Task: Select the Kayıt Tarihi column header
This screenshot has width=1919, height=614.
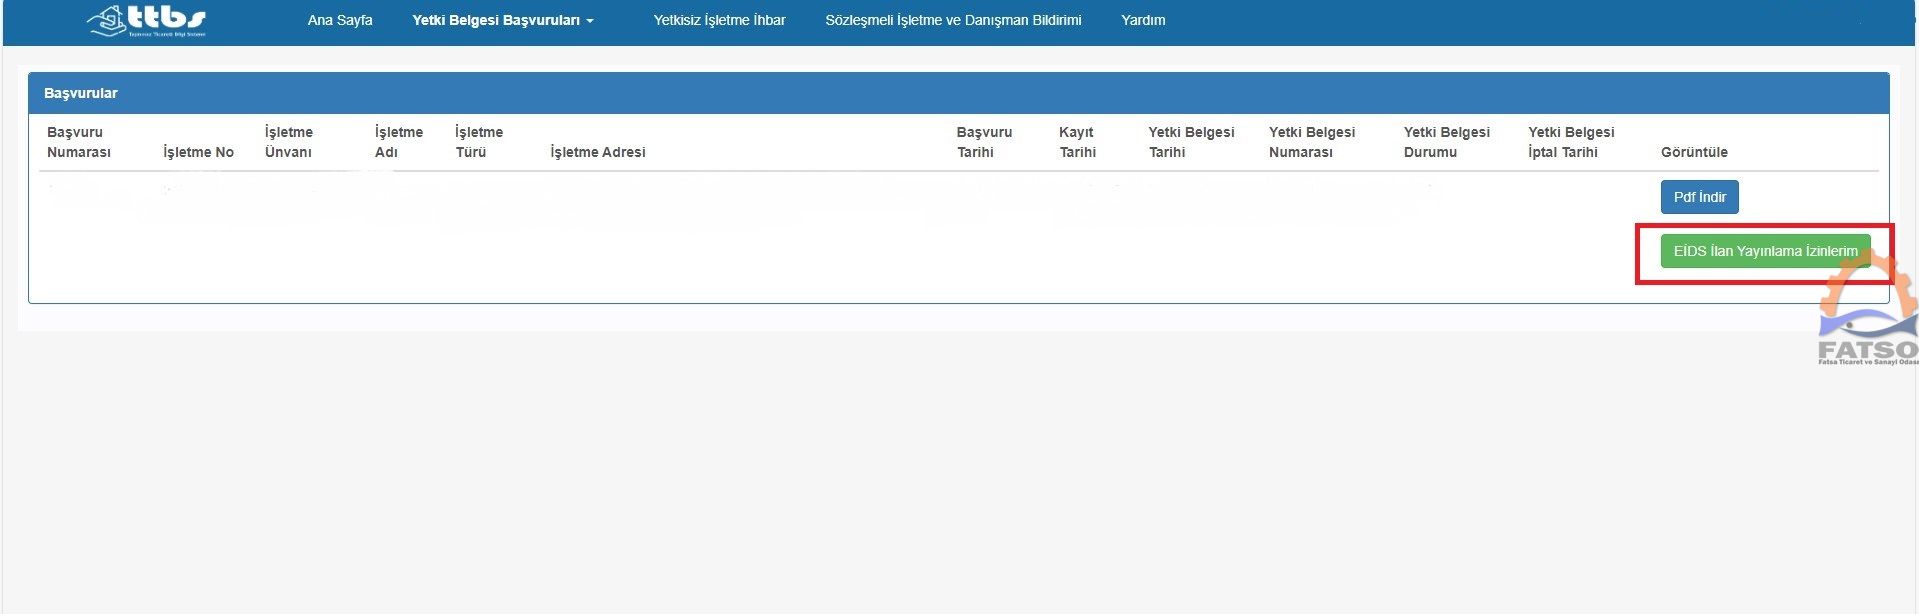Action: 1077,142
